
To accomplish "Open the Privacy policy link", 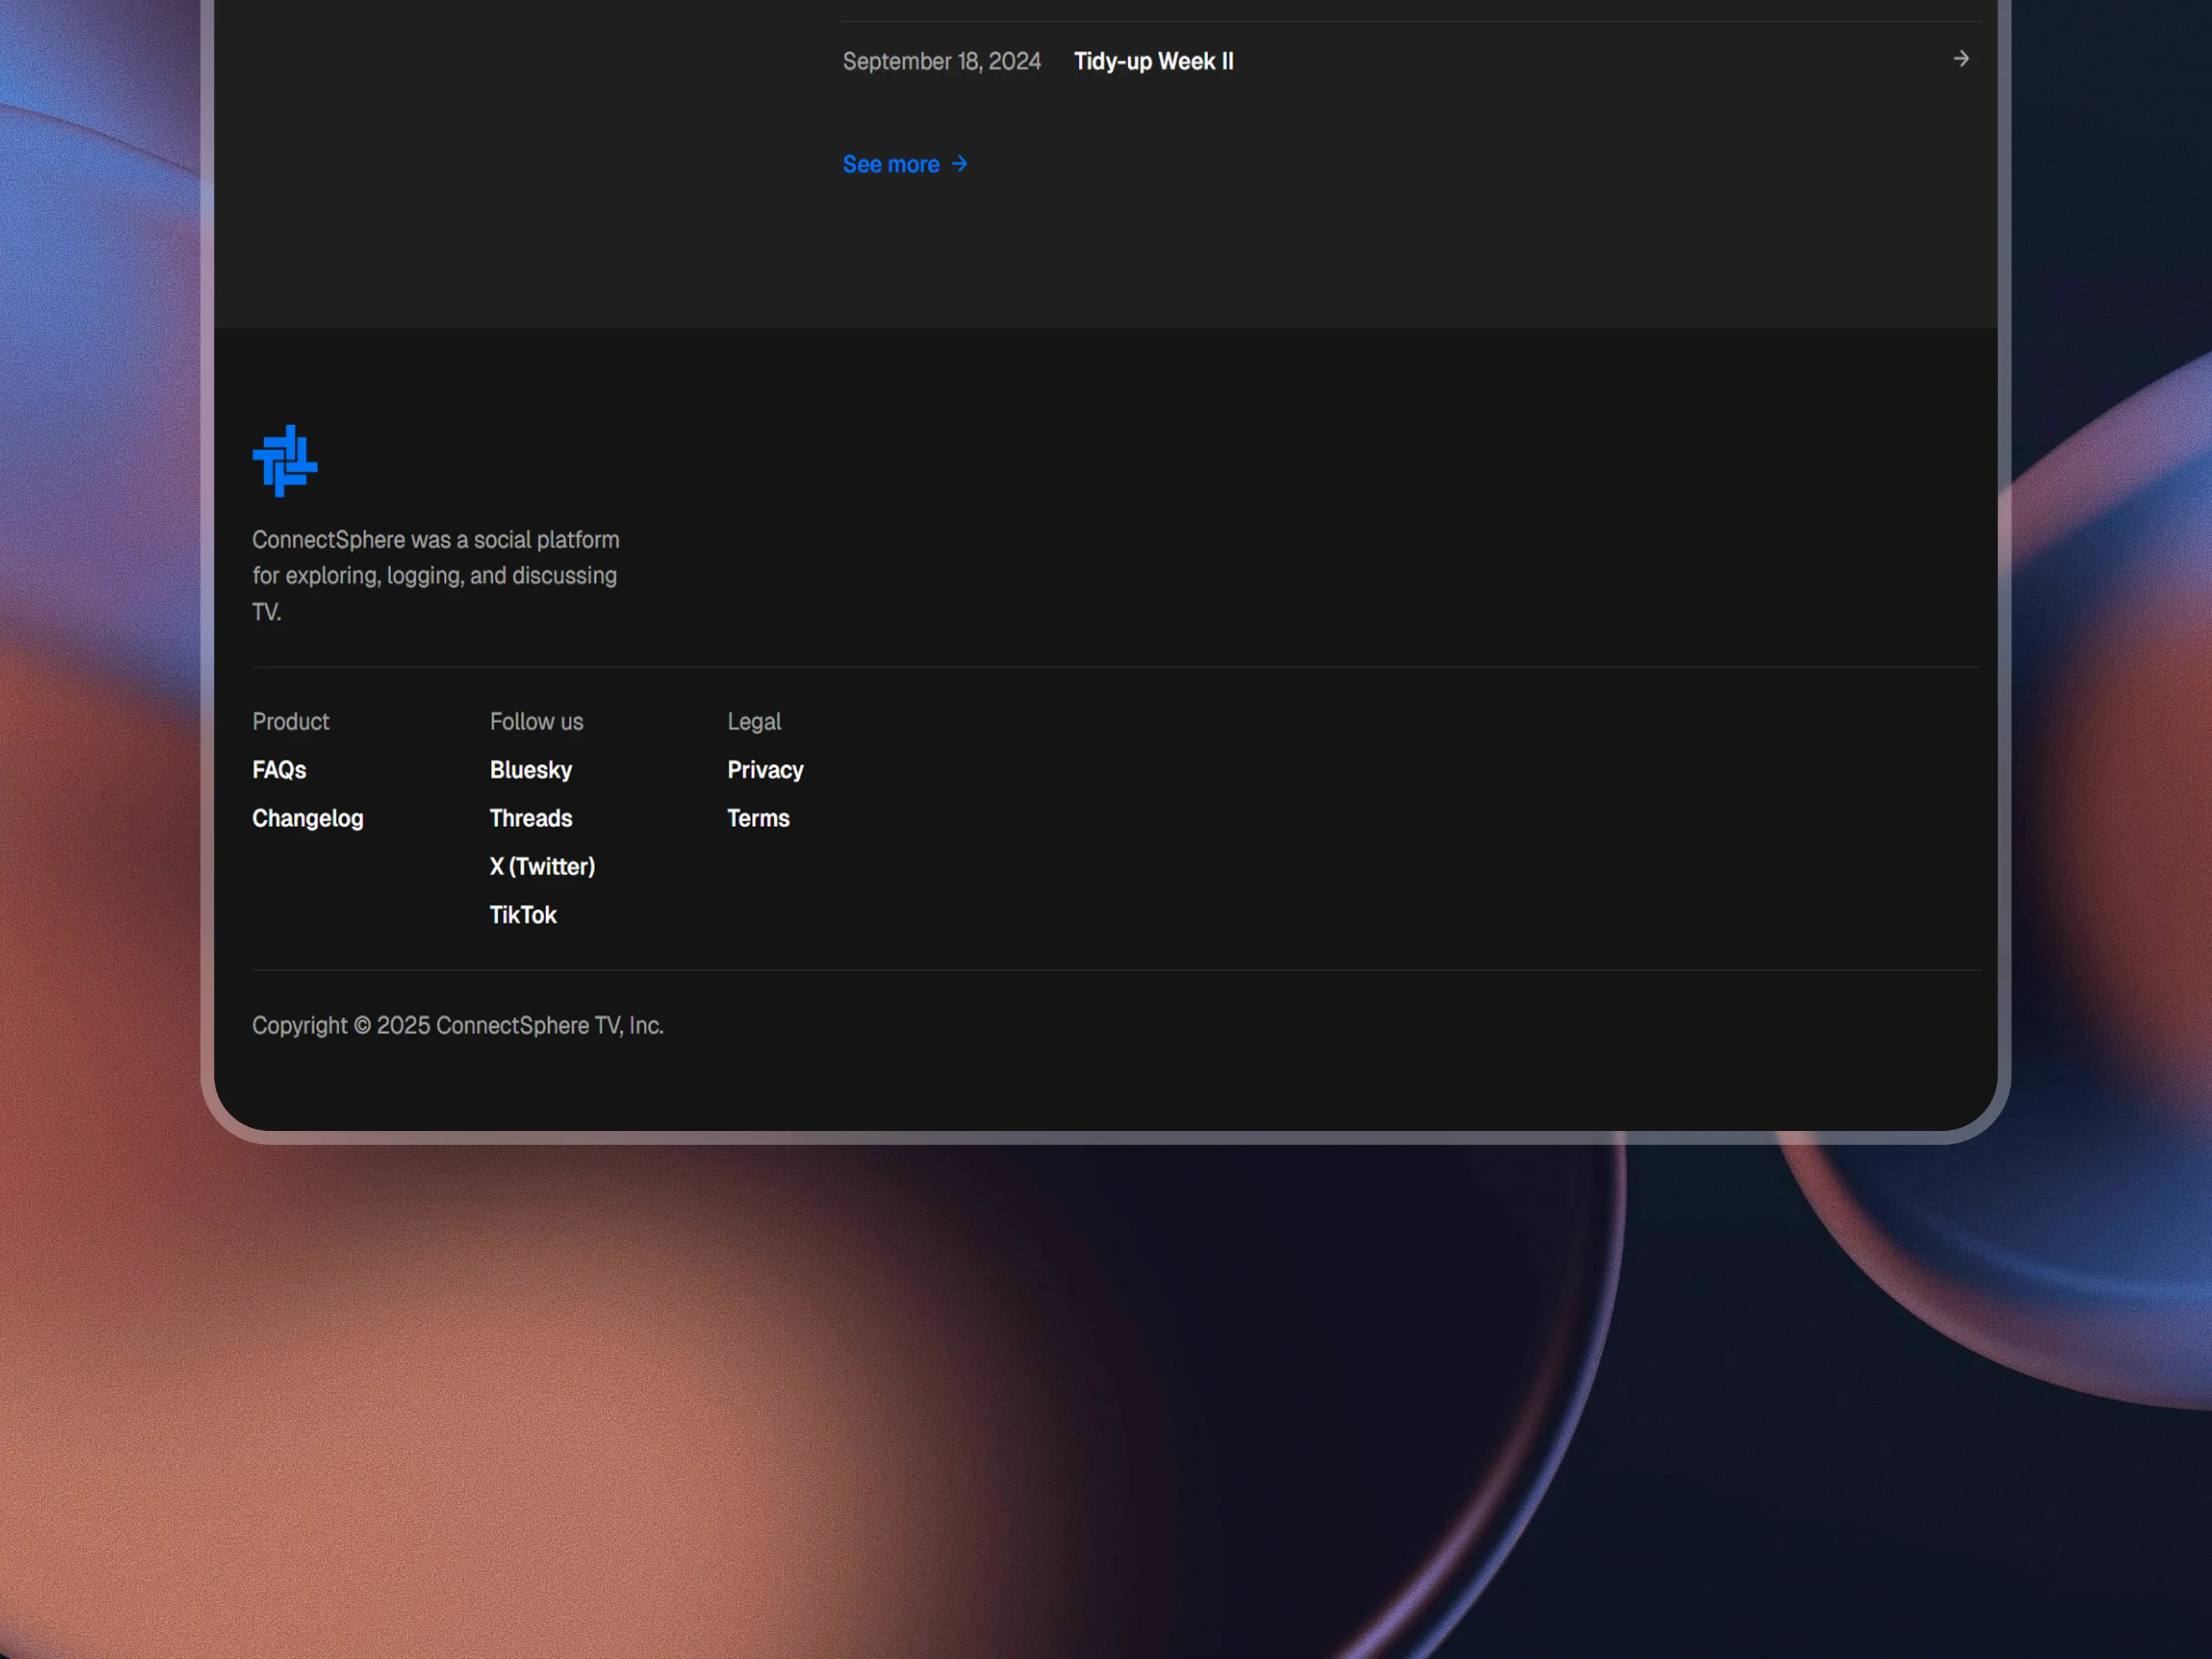I will pyautogui.click(x=765, y=770).
